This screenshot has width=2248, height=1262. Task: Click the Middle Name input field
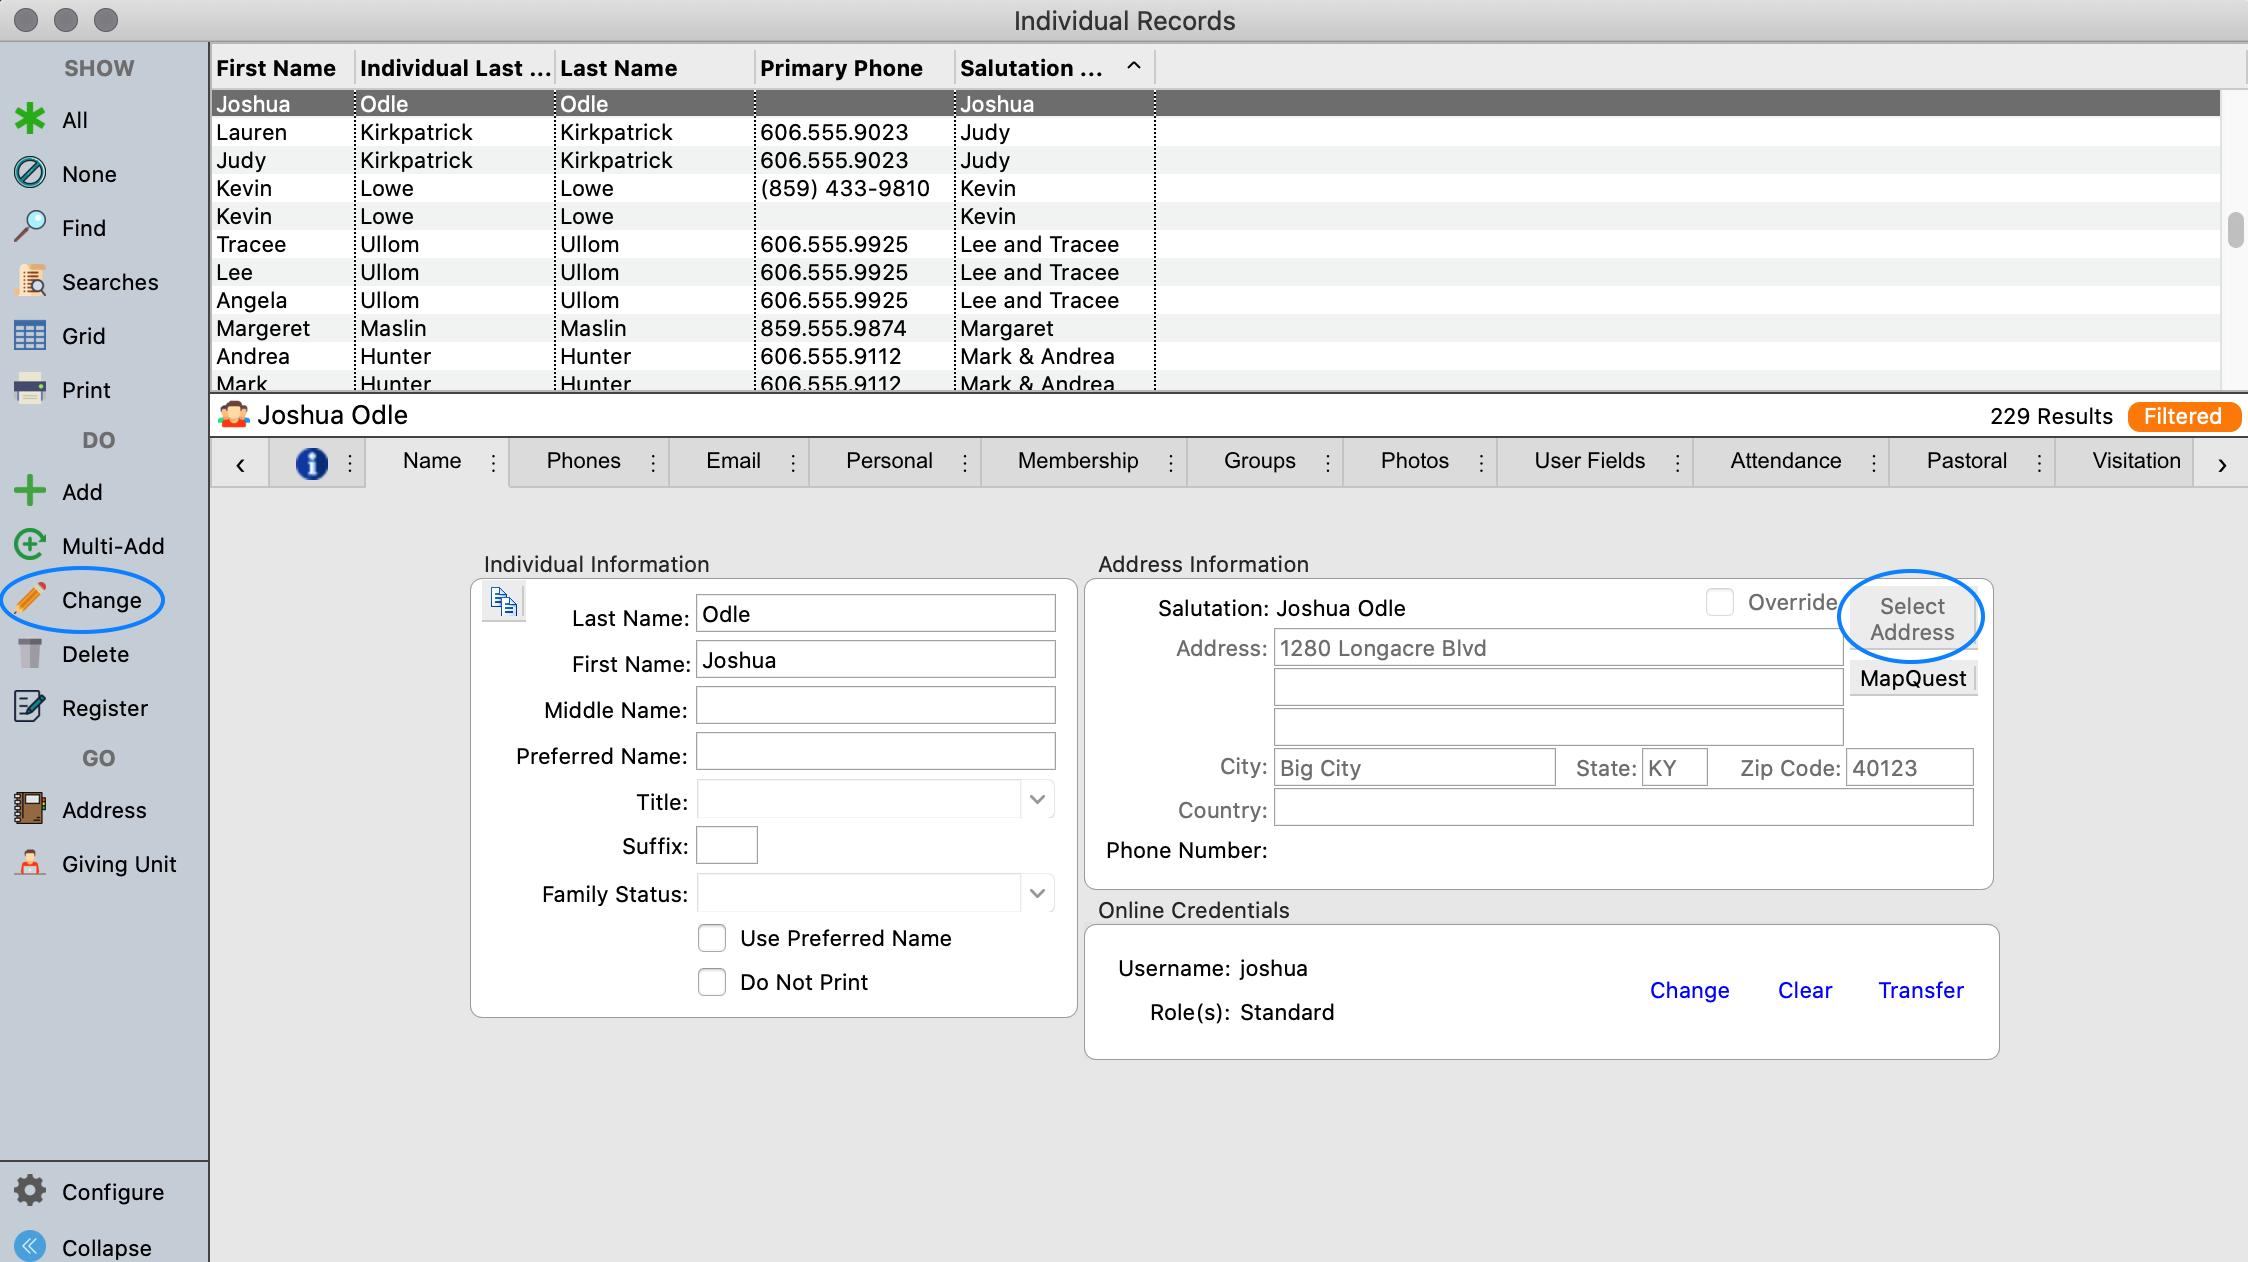(875, 706)
